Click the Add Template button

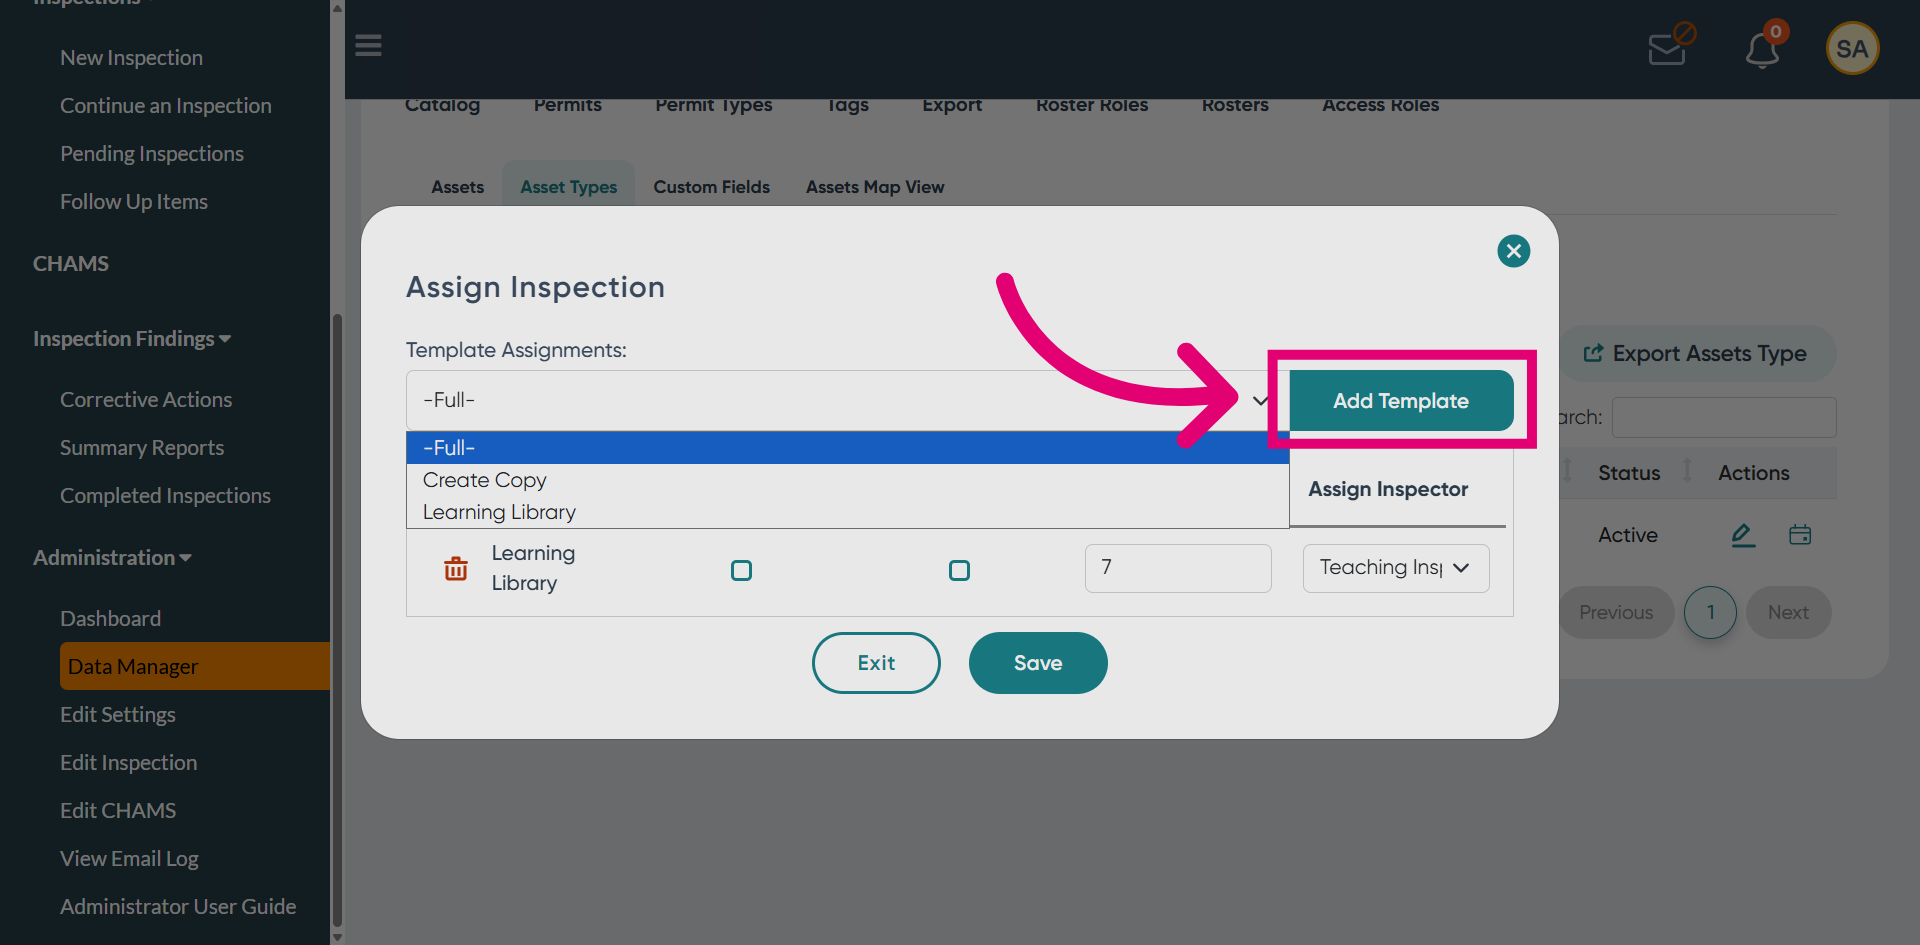coord(1401,401)
